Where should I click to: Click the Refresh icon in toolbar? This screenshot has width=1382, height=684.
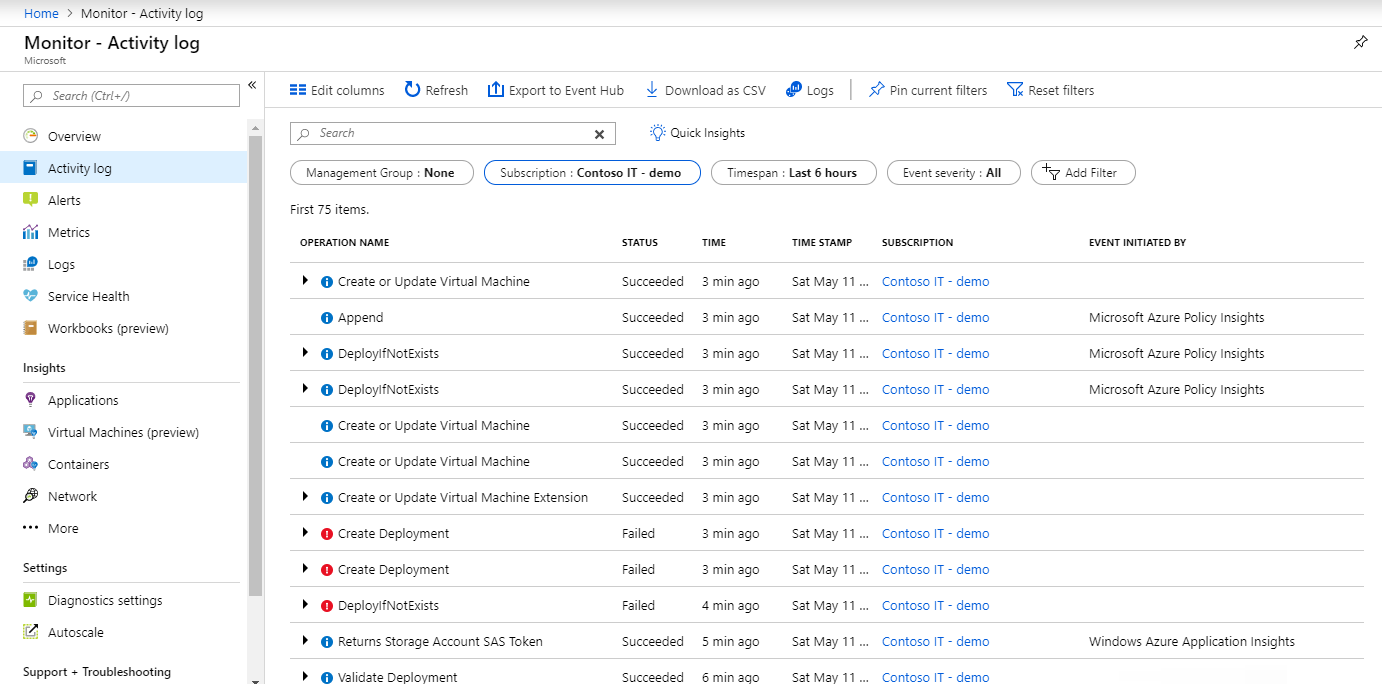click(x=413, y=90)
